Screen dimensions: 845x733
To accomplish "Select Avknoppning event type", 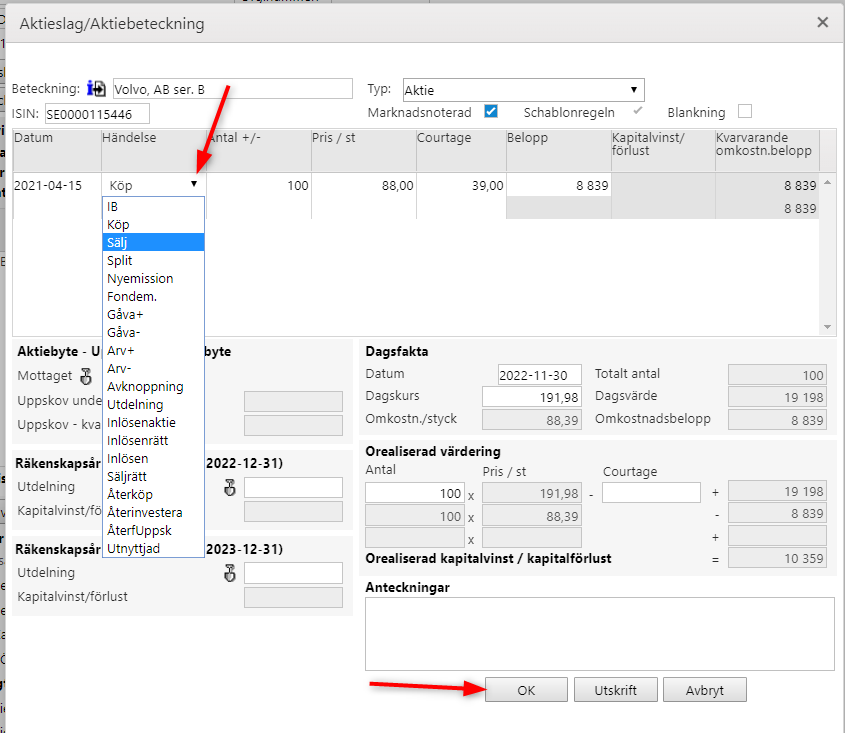I will click(153, 386).
